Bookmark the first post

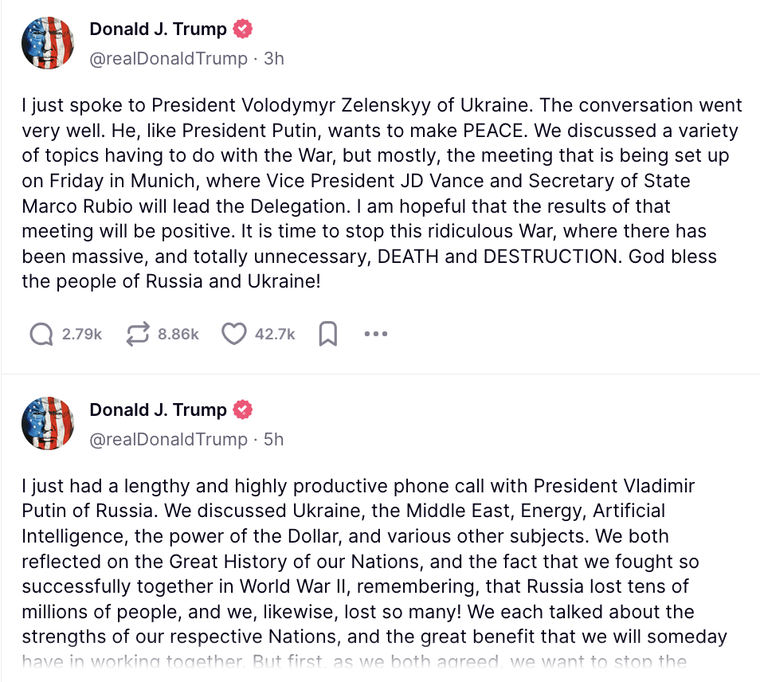(x=327, y=334)
